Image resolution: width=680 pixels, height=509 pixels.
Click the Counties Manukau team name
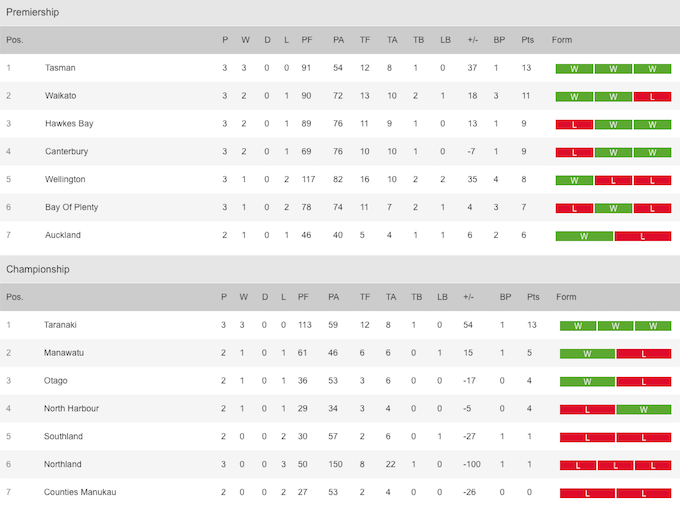tap(80, 492)
